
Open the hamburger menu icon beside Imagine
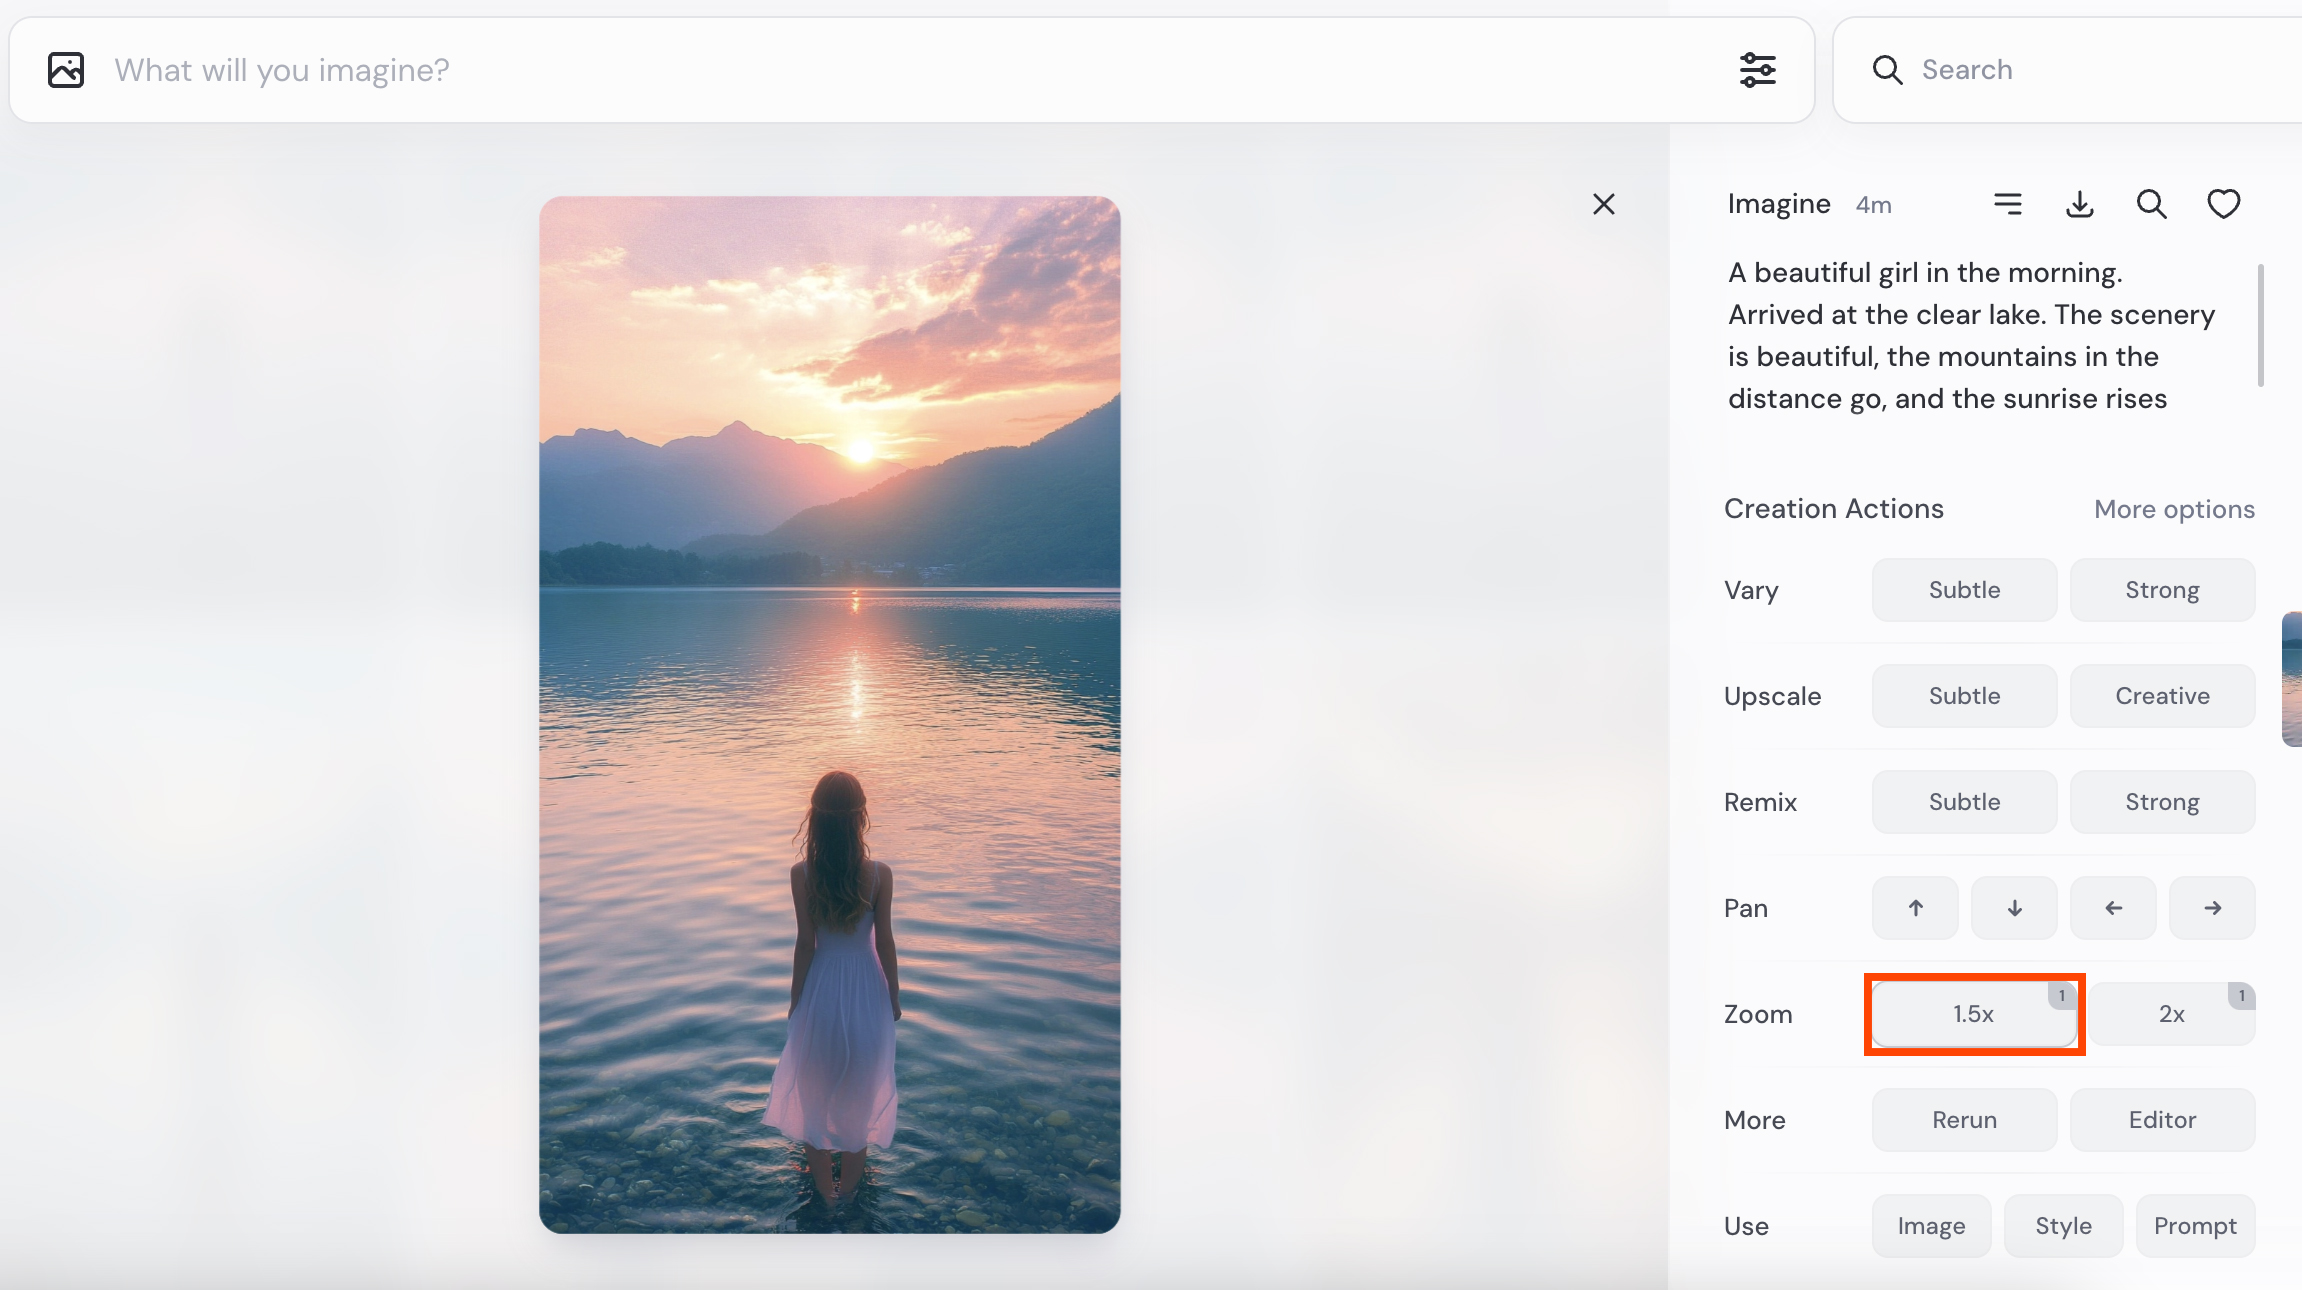tap(2007, 204)
